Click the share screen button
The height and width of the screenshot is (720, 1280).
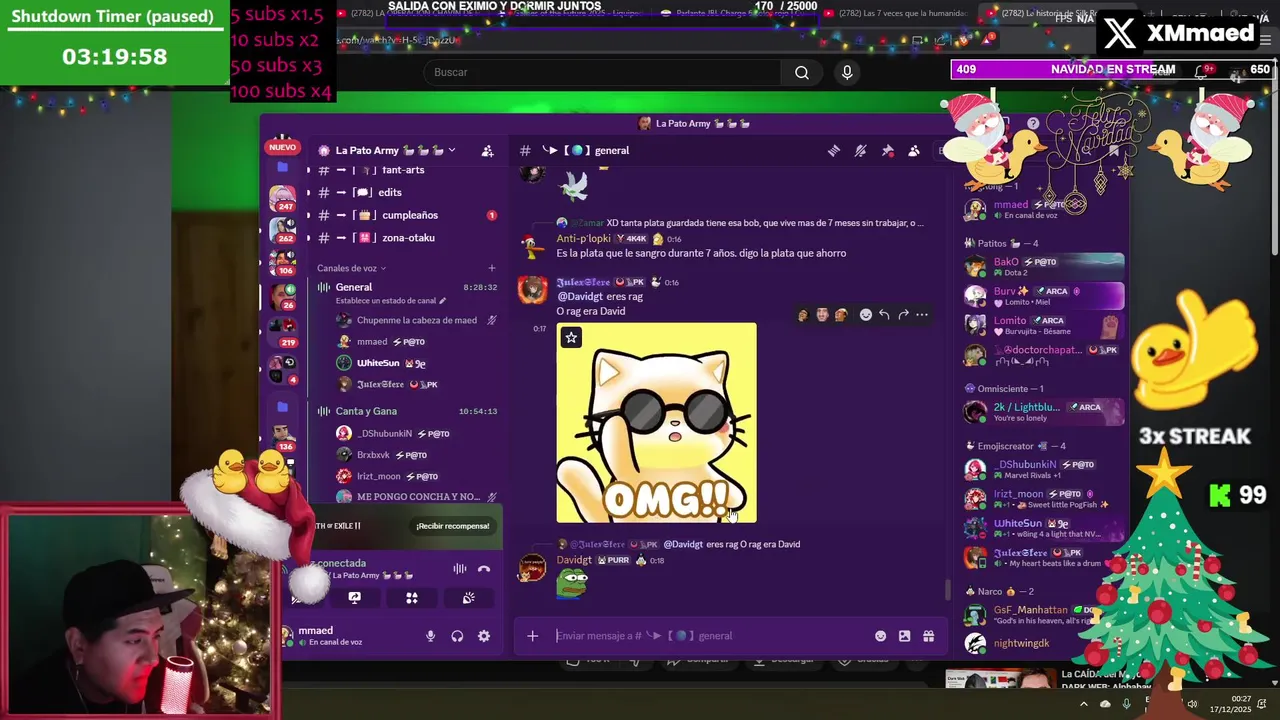click(354, 598)
